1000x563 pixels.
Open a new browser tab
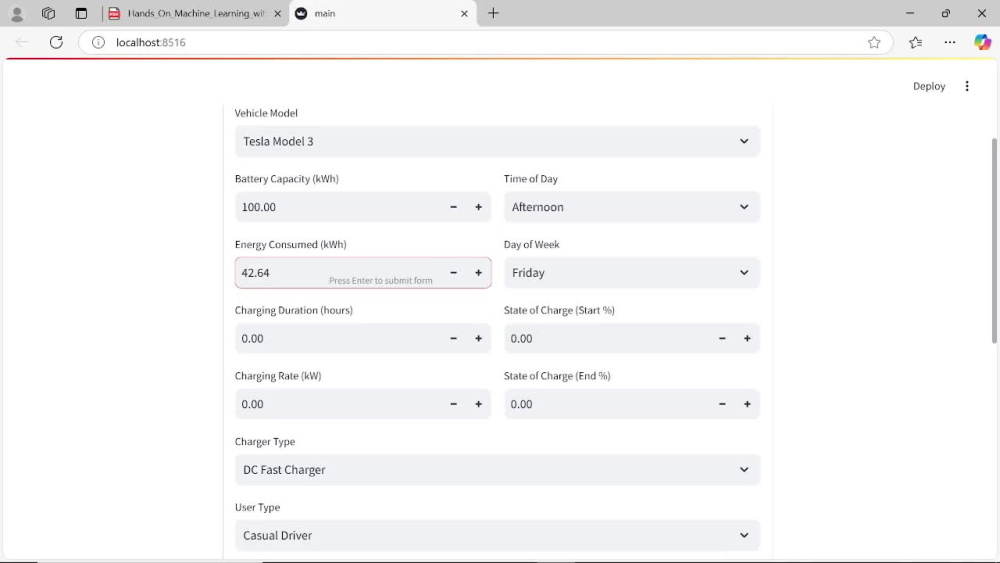(493, 13)
